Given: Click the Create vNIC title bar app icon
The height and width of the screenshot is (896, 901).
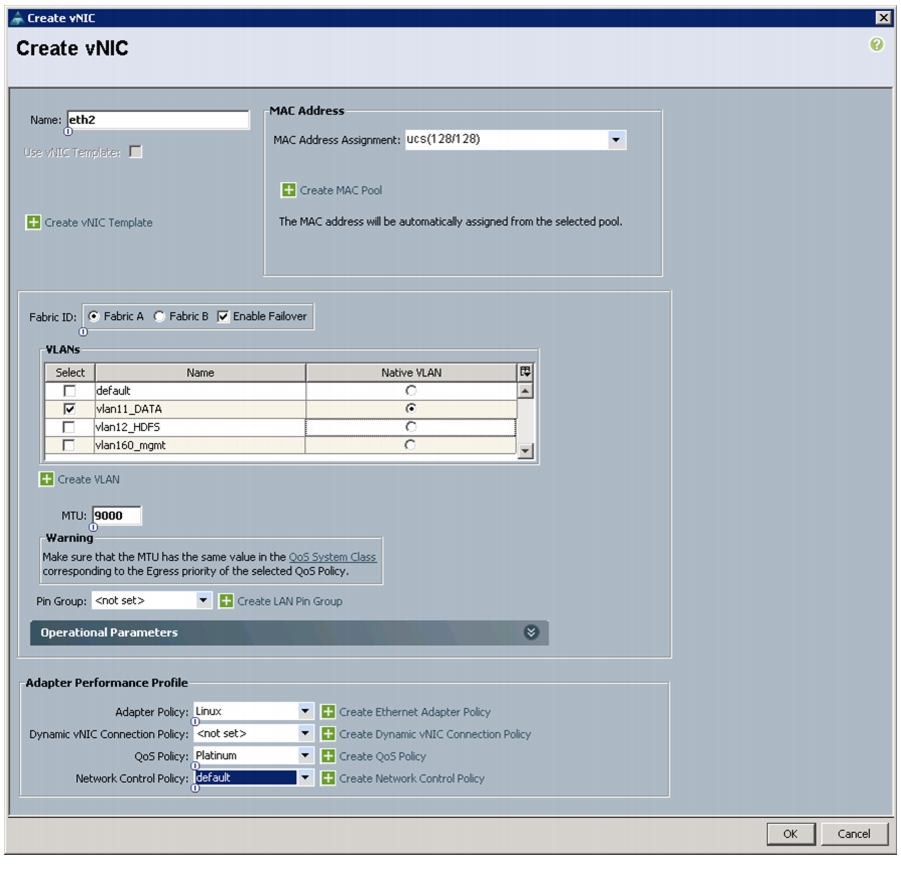Looking at the screenshot, I should [x=18, y=18].
